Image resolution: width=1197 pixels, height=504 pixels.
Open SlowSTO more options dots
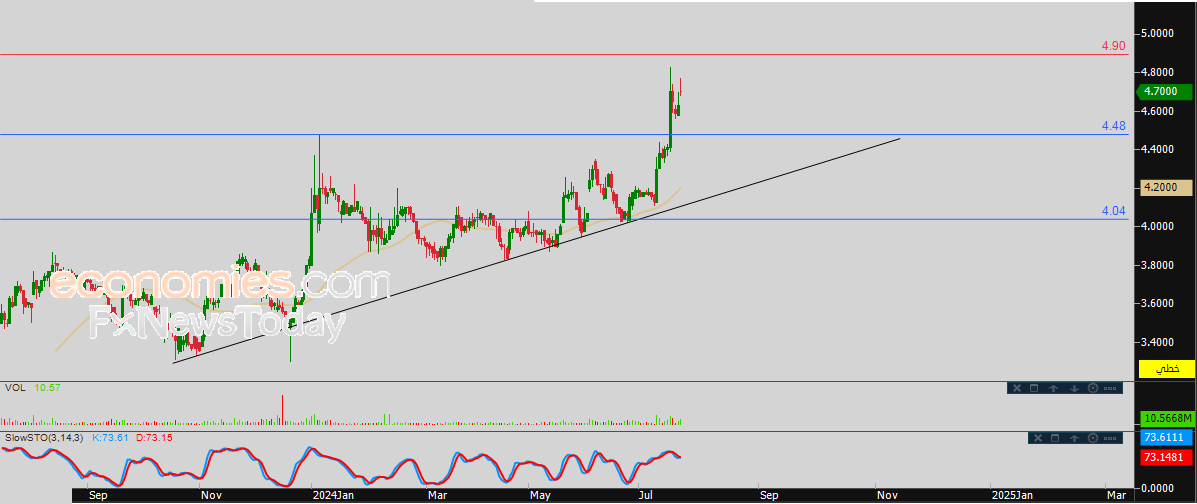pyautogui.click(x=1110, y=438)
